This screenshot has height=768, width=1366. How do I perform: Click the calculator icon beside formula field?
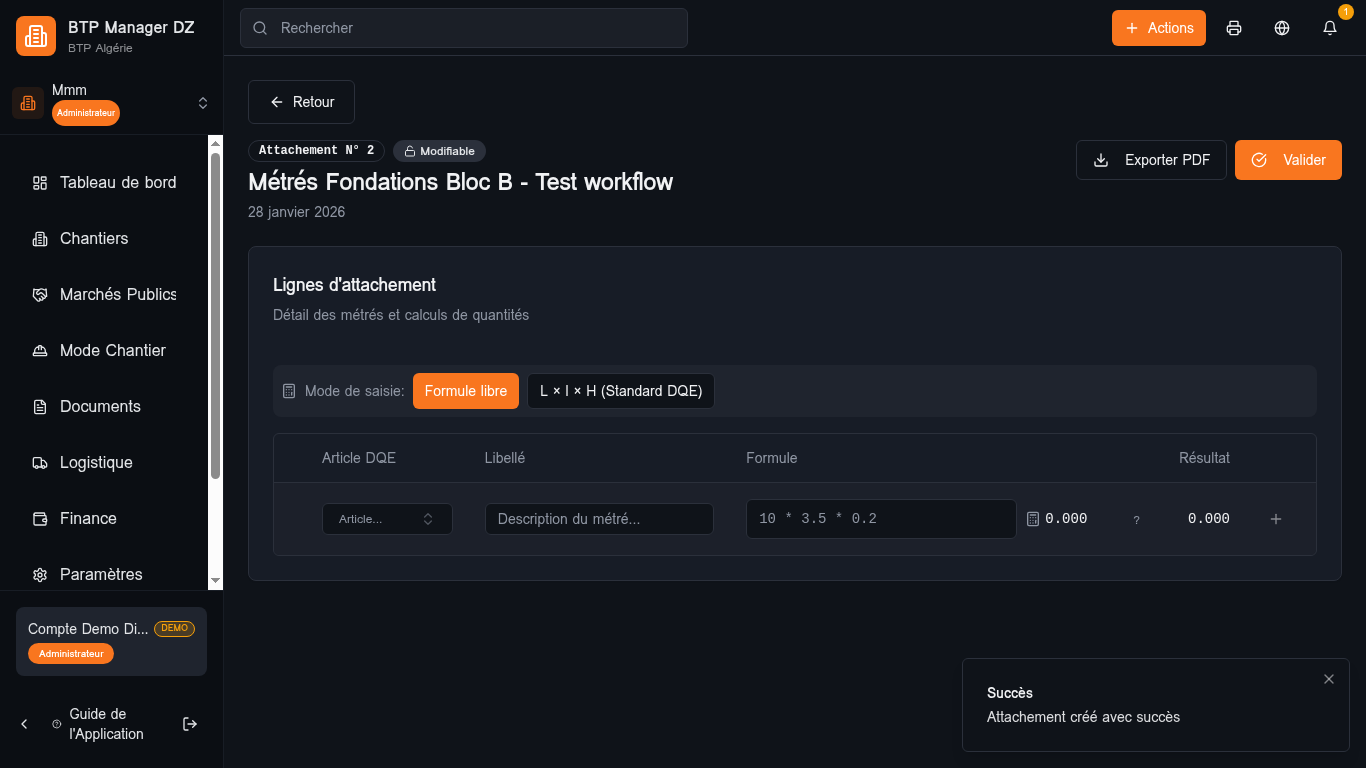coord(1033,519)
